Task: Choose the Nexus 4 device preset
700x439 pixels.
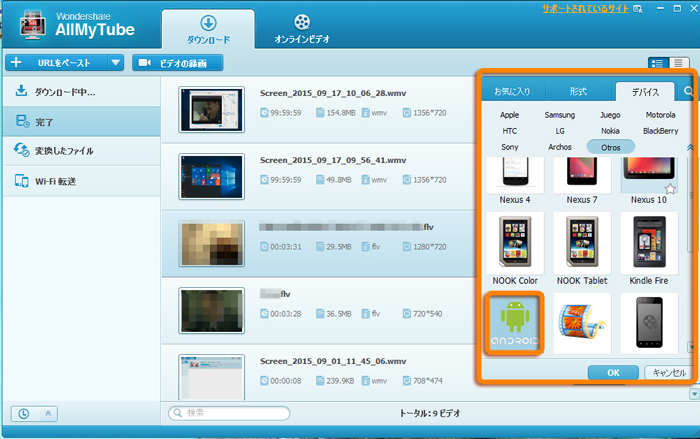Action: pyautogui.click(x=515, y=181)
